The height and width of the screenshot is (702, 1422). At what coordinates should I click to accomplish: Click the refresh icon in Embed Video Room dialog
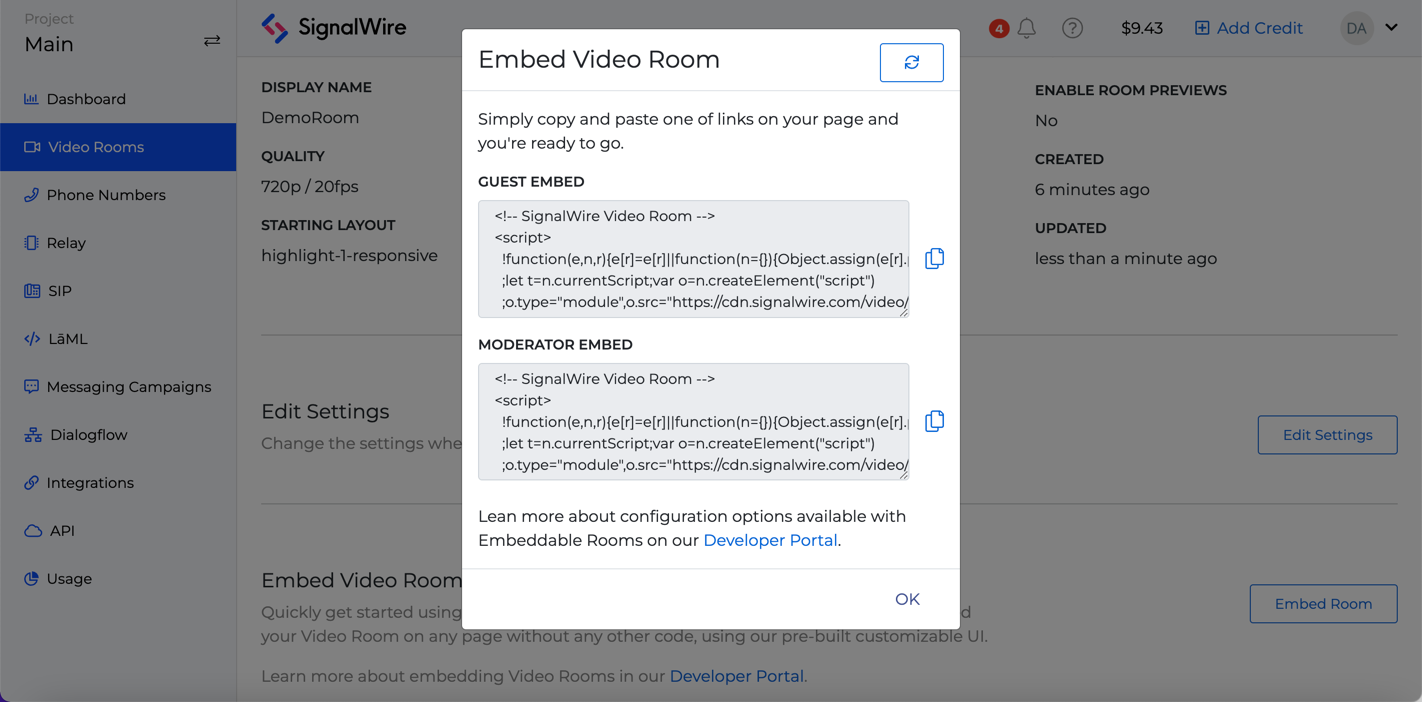[911, 63]
